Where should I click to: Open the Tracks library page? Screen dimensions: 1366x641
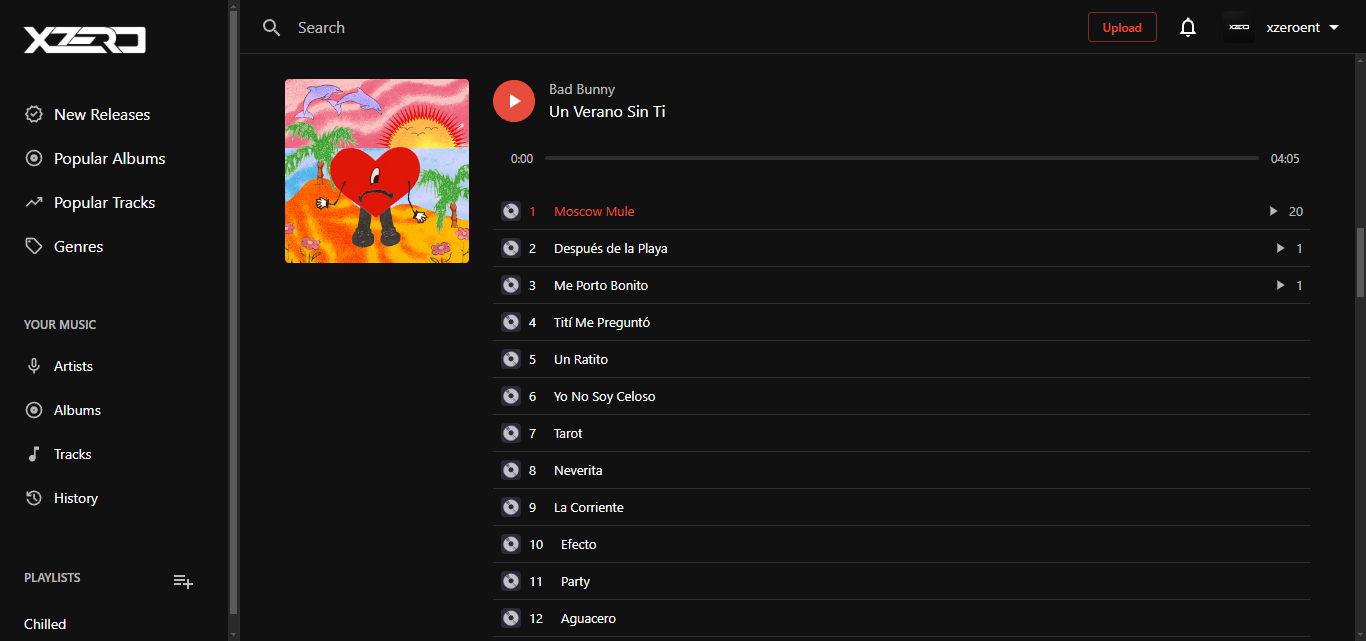72,455
